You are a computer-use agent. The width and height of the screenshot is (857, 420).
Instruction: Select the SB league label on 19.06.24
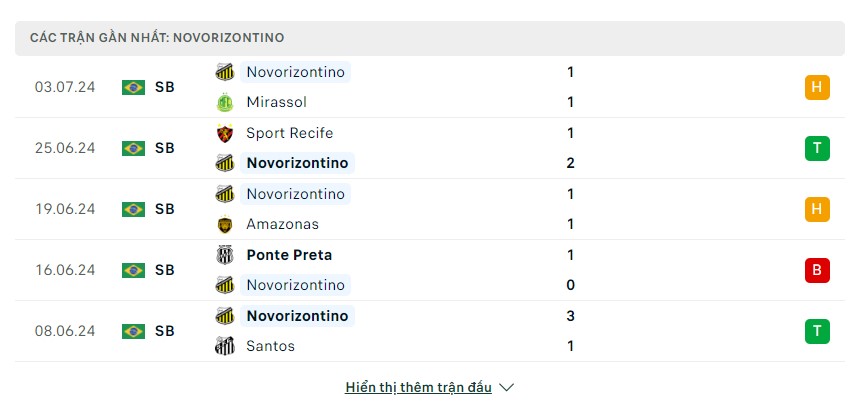click(165, 209)
